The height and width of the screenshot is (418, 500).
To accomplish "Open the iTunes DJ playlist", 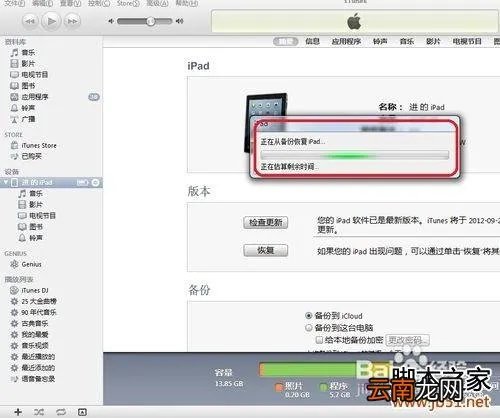I will [x=29, y=290].
